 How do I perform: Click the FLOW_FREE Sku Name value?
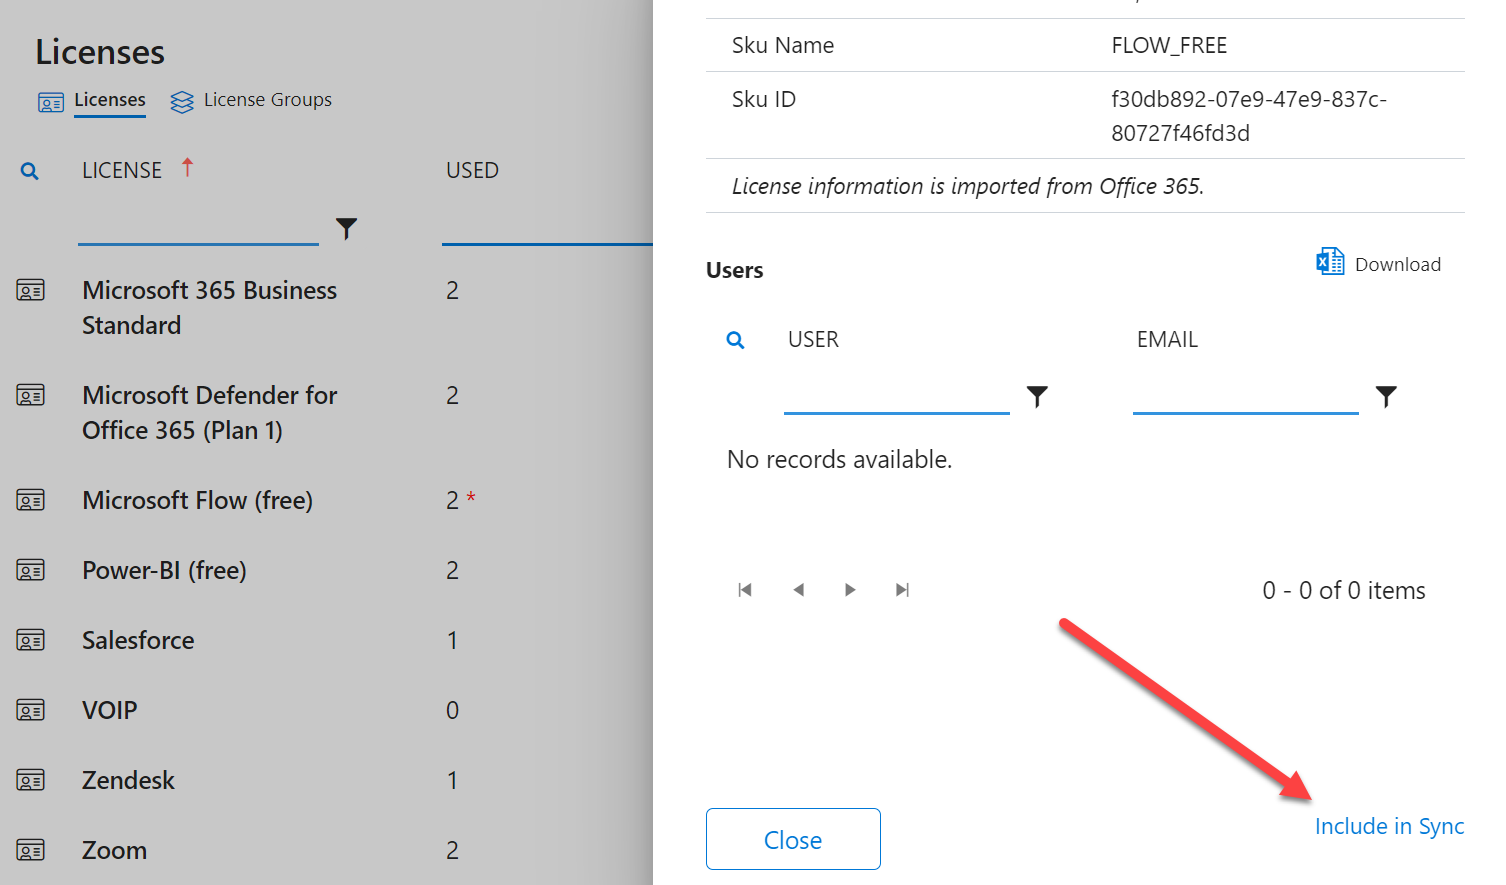tap(1169, 45)
